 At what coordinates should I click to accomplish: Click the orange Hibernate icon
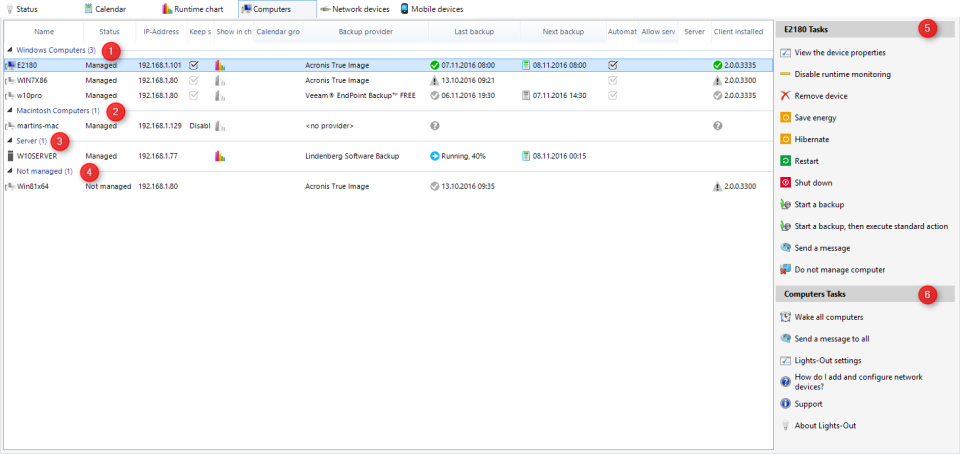pyautogui.click(x=785, y=139)
